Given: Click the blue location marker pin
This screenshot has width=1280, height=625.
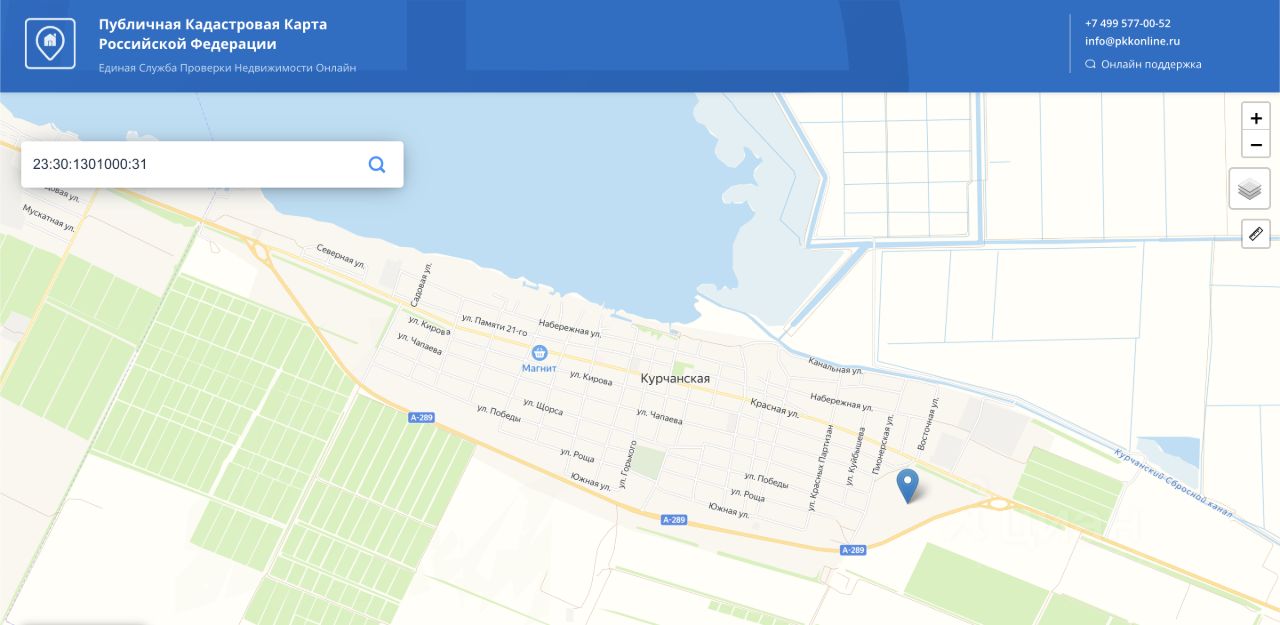Looking at the screenshot, I should 907,485.
